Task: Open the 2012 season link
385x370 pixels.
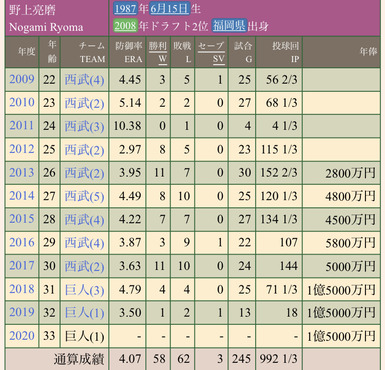Action: coord(22,149)
